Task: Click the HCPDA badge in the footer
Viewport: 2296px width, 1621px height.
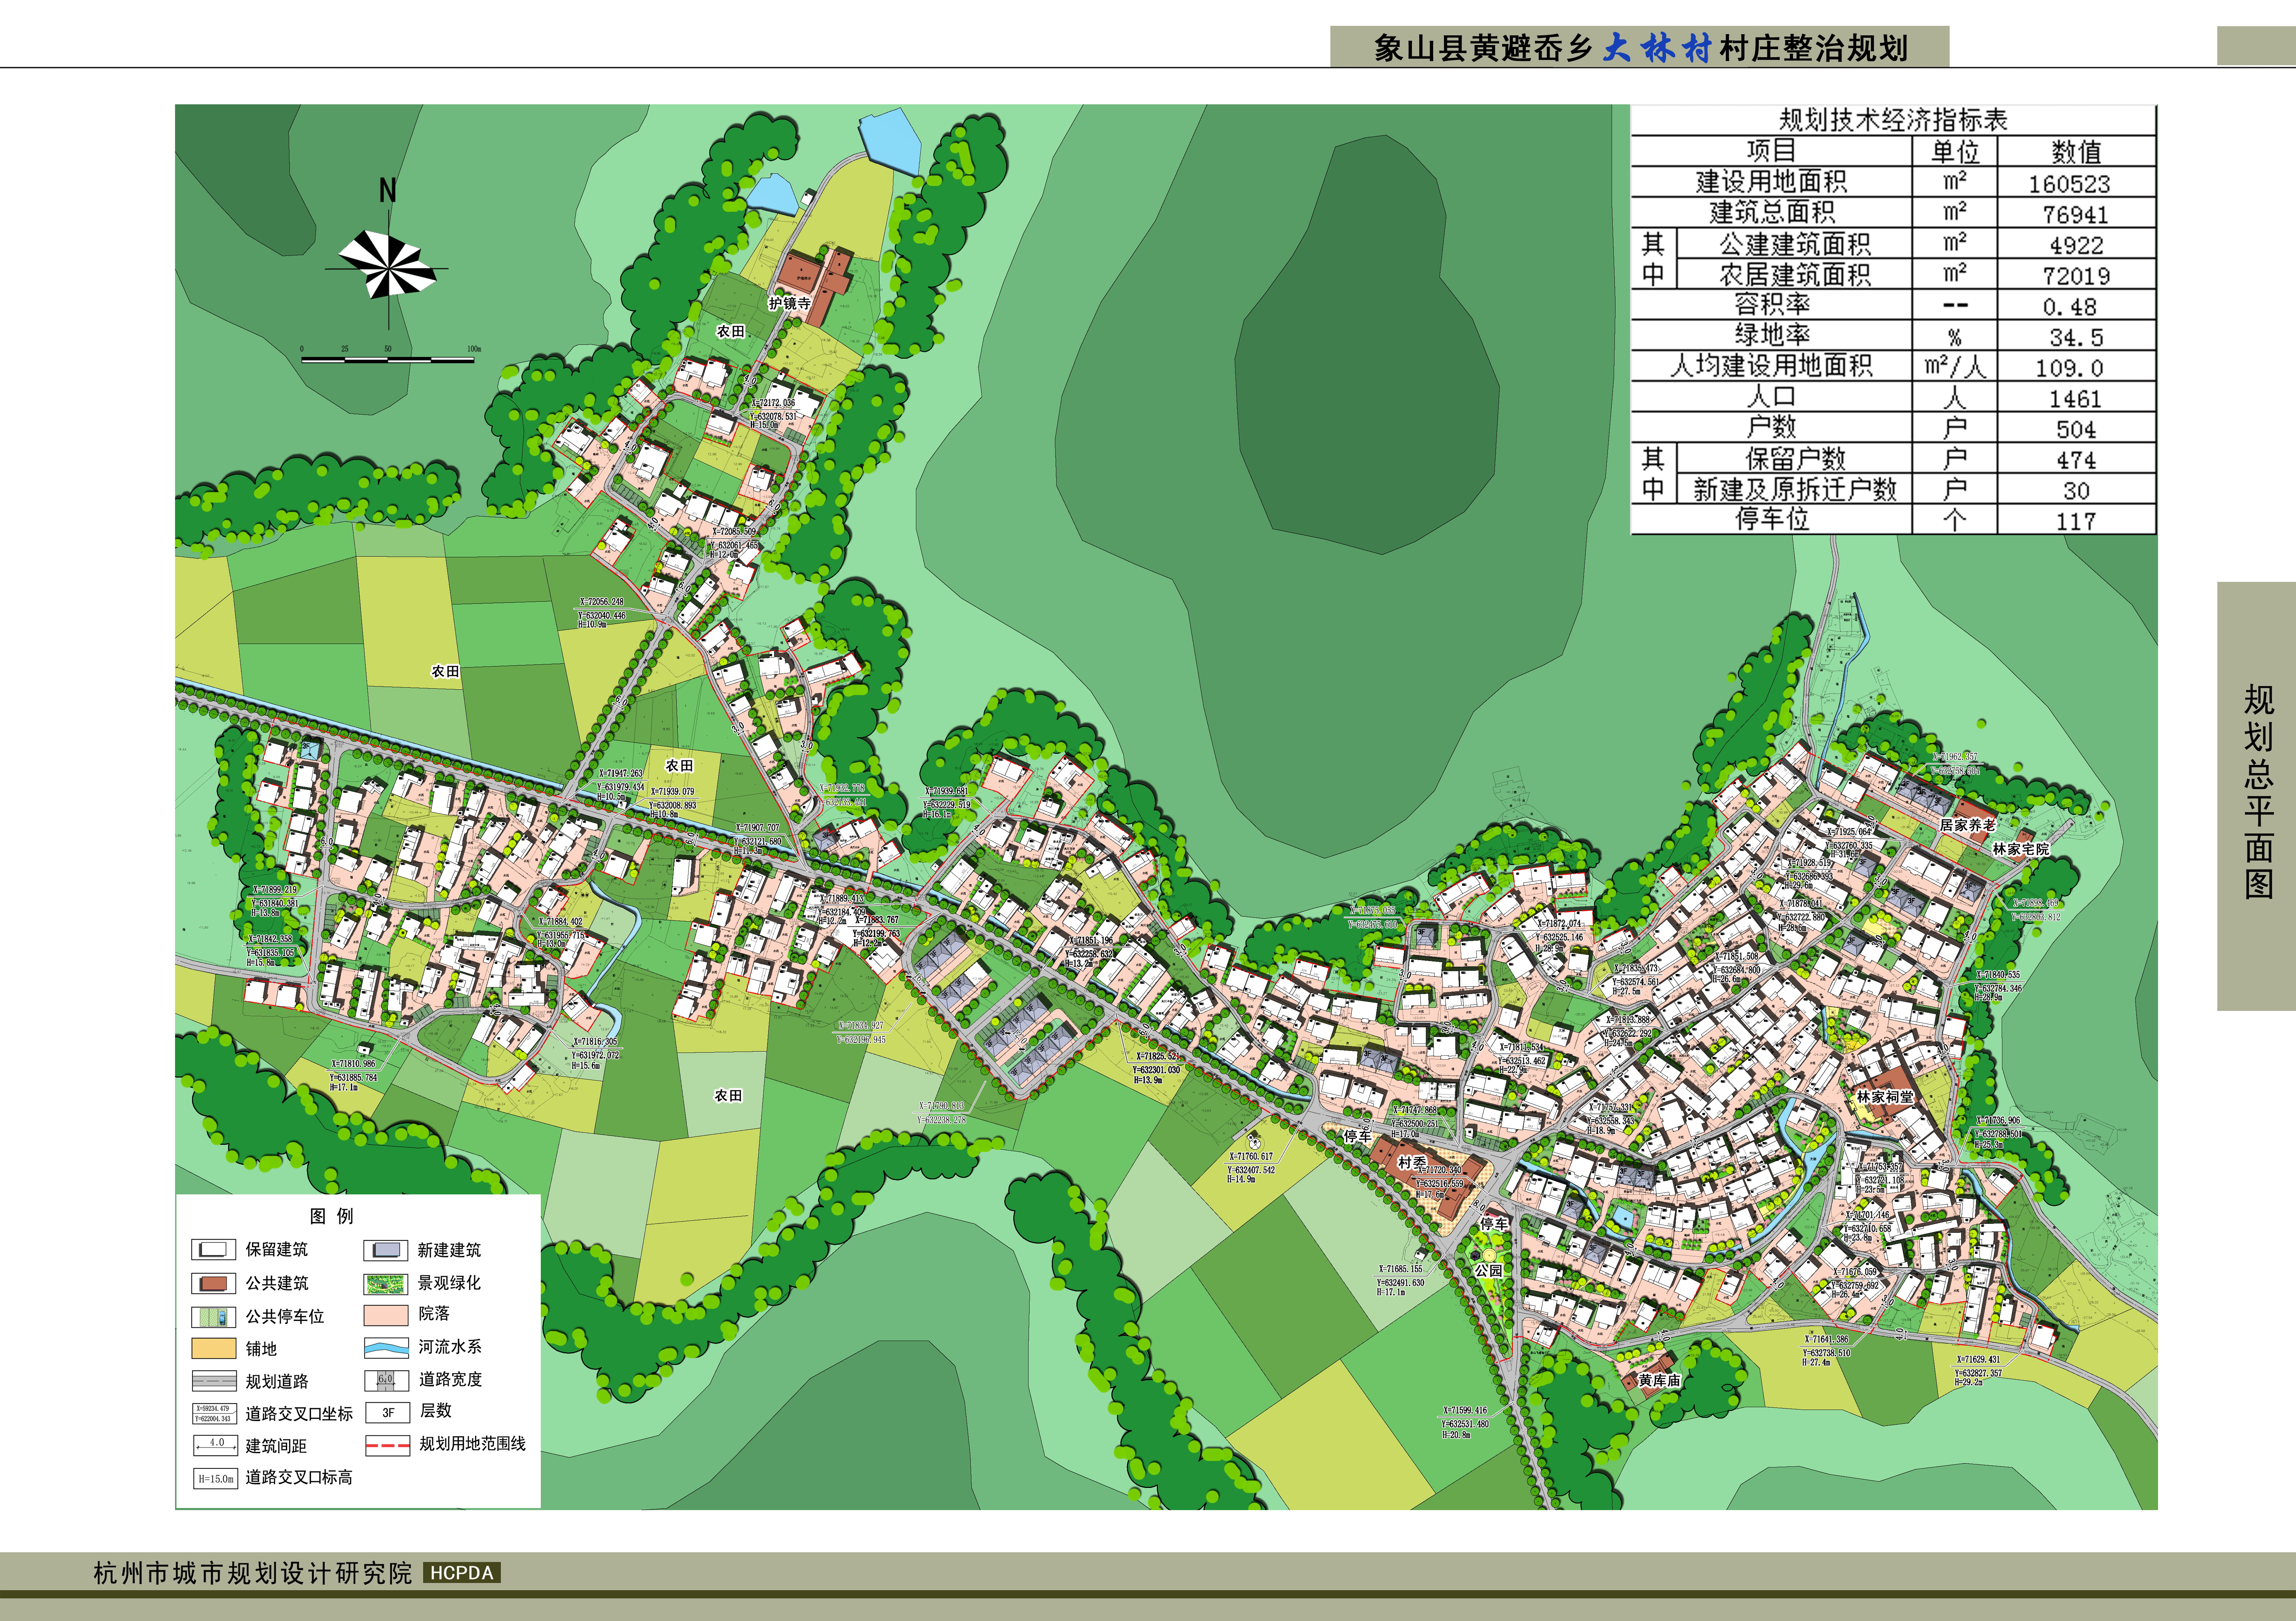Action: 462,1573
